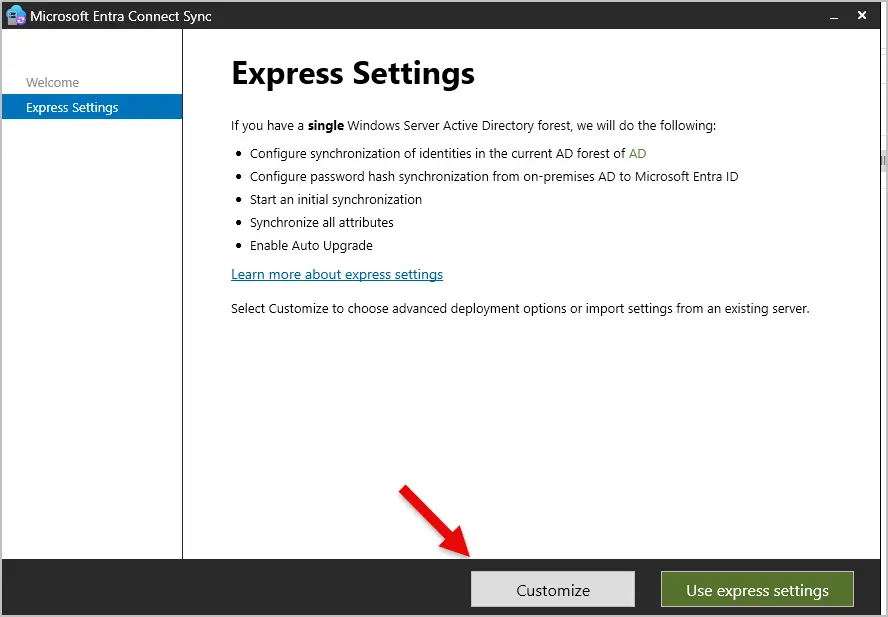This screenshot has width=888, height=617.
Task: Minimize the Entra Connect Sync window
Action: (x=830, y=16)
